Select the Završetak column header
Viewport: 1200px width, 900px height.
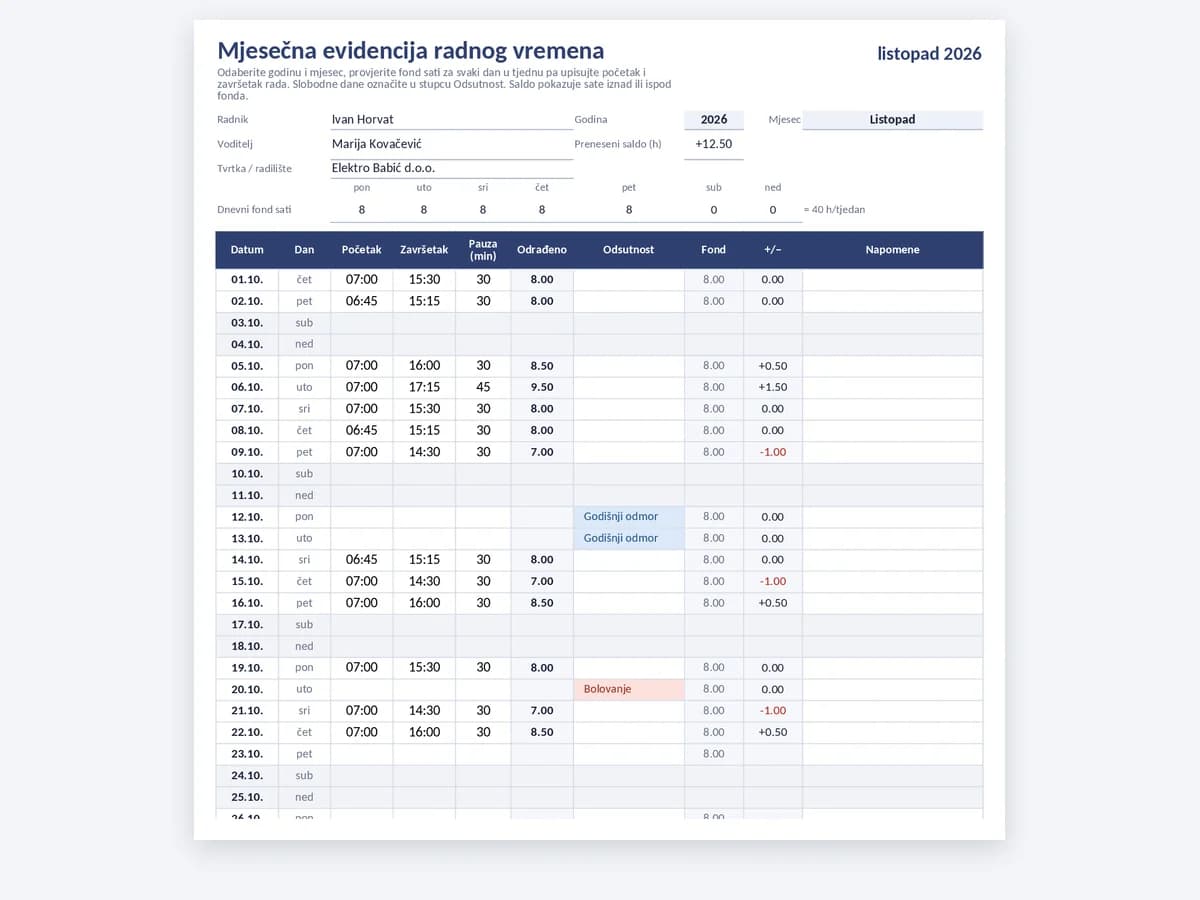pyautogui.click(x=424, y=250)
